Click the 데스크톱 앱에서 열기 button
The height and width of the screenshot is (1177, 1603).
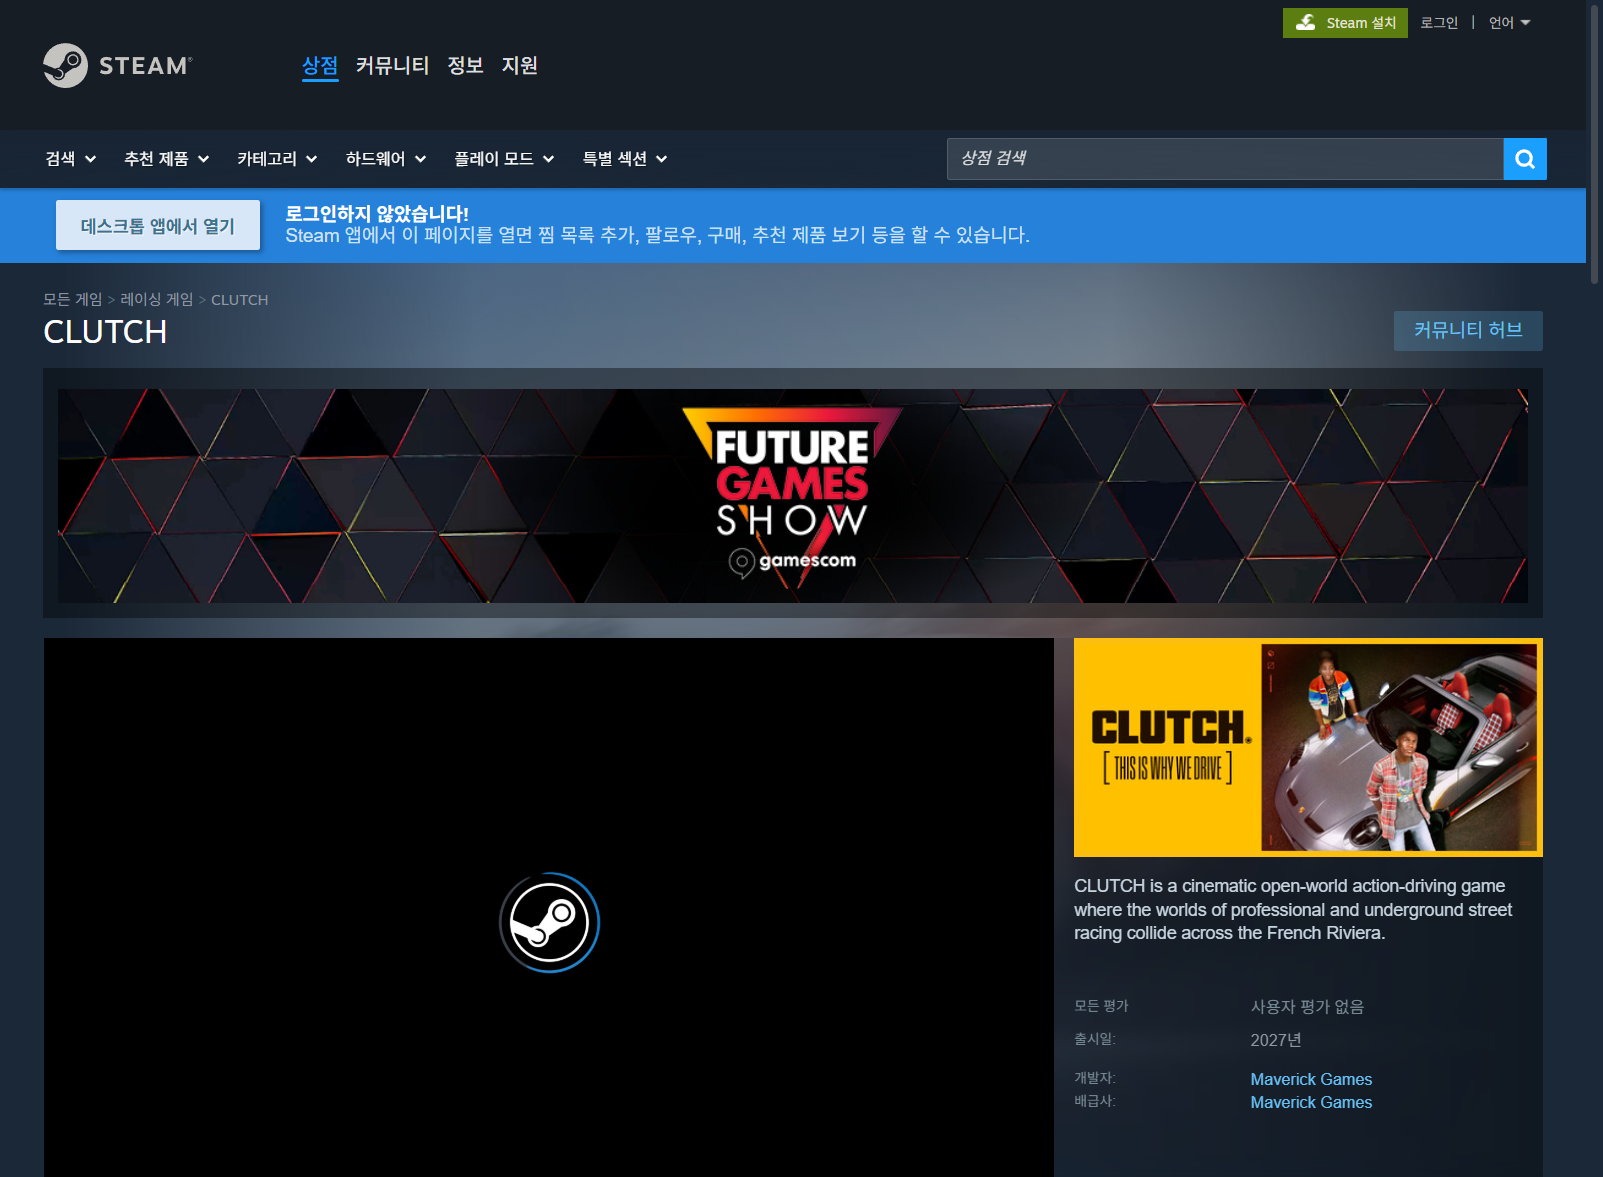158,226
